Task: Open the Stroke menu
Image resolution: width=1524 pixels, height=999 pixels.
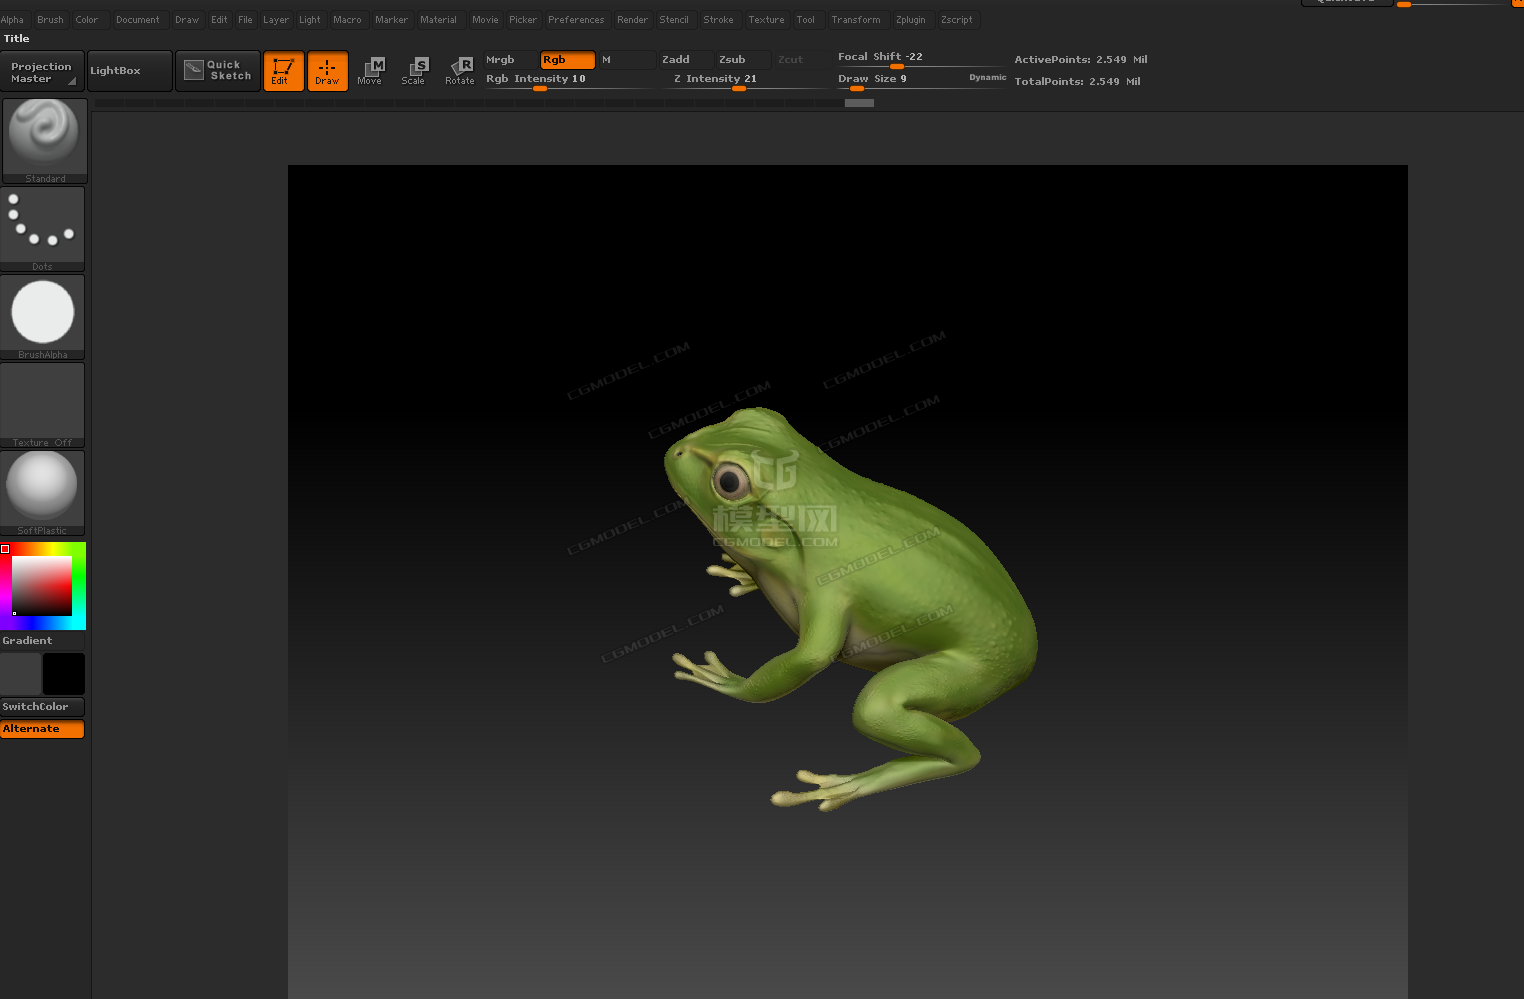Action: (x=719, y=20)
